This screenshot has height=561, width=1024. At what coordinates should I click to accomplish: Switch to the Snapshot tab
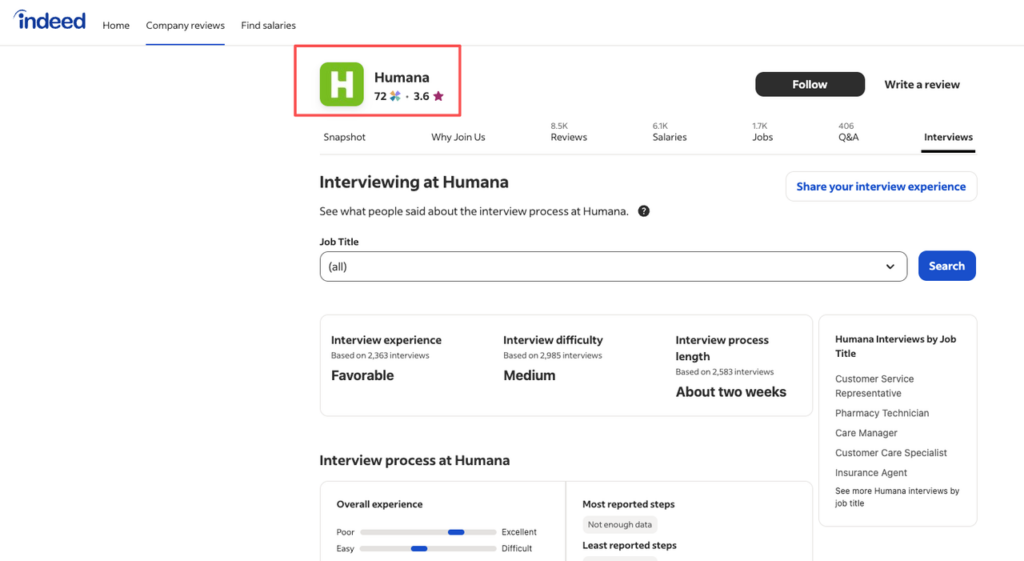[344, 137]
